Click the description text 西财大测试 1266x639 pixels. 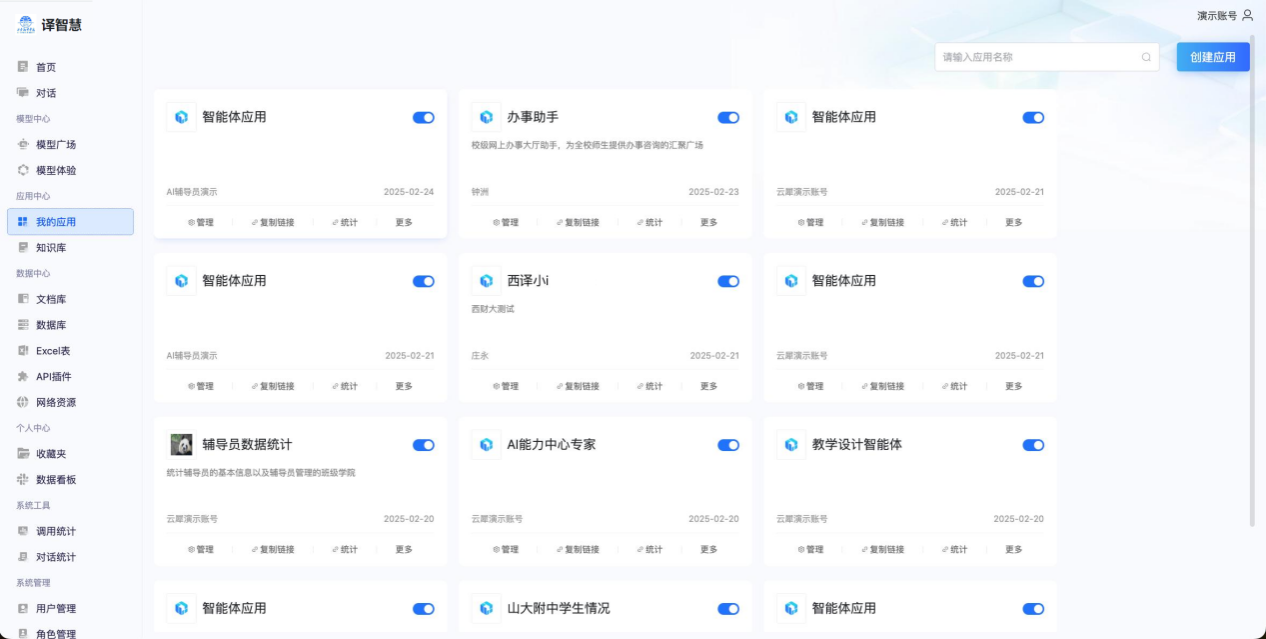(493, 309)
